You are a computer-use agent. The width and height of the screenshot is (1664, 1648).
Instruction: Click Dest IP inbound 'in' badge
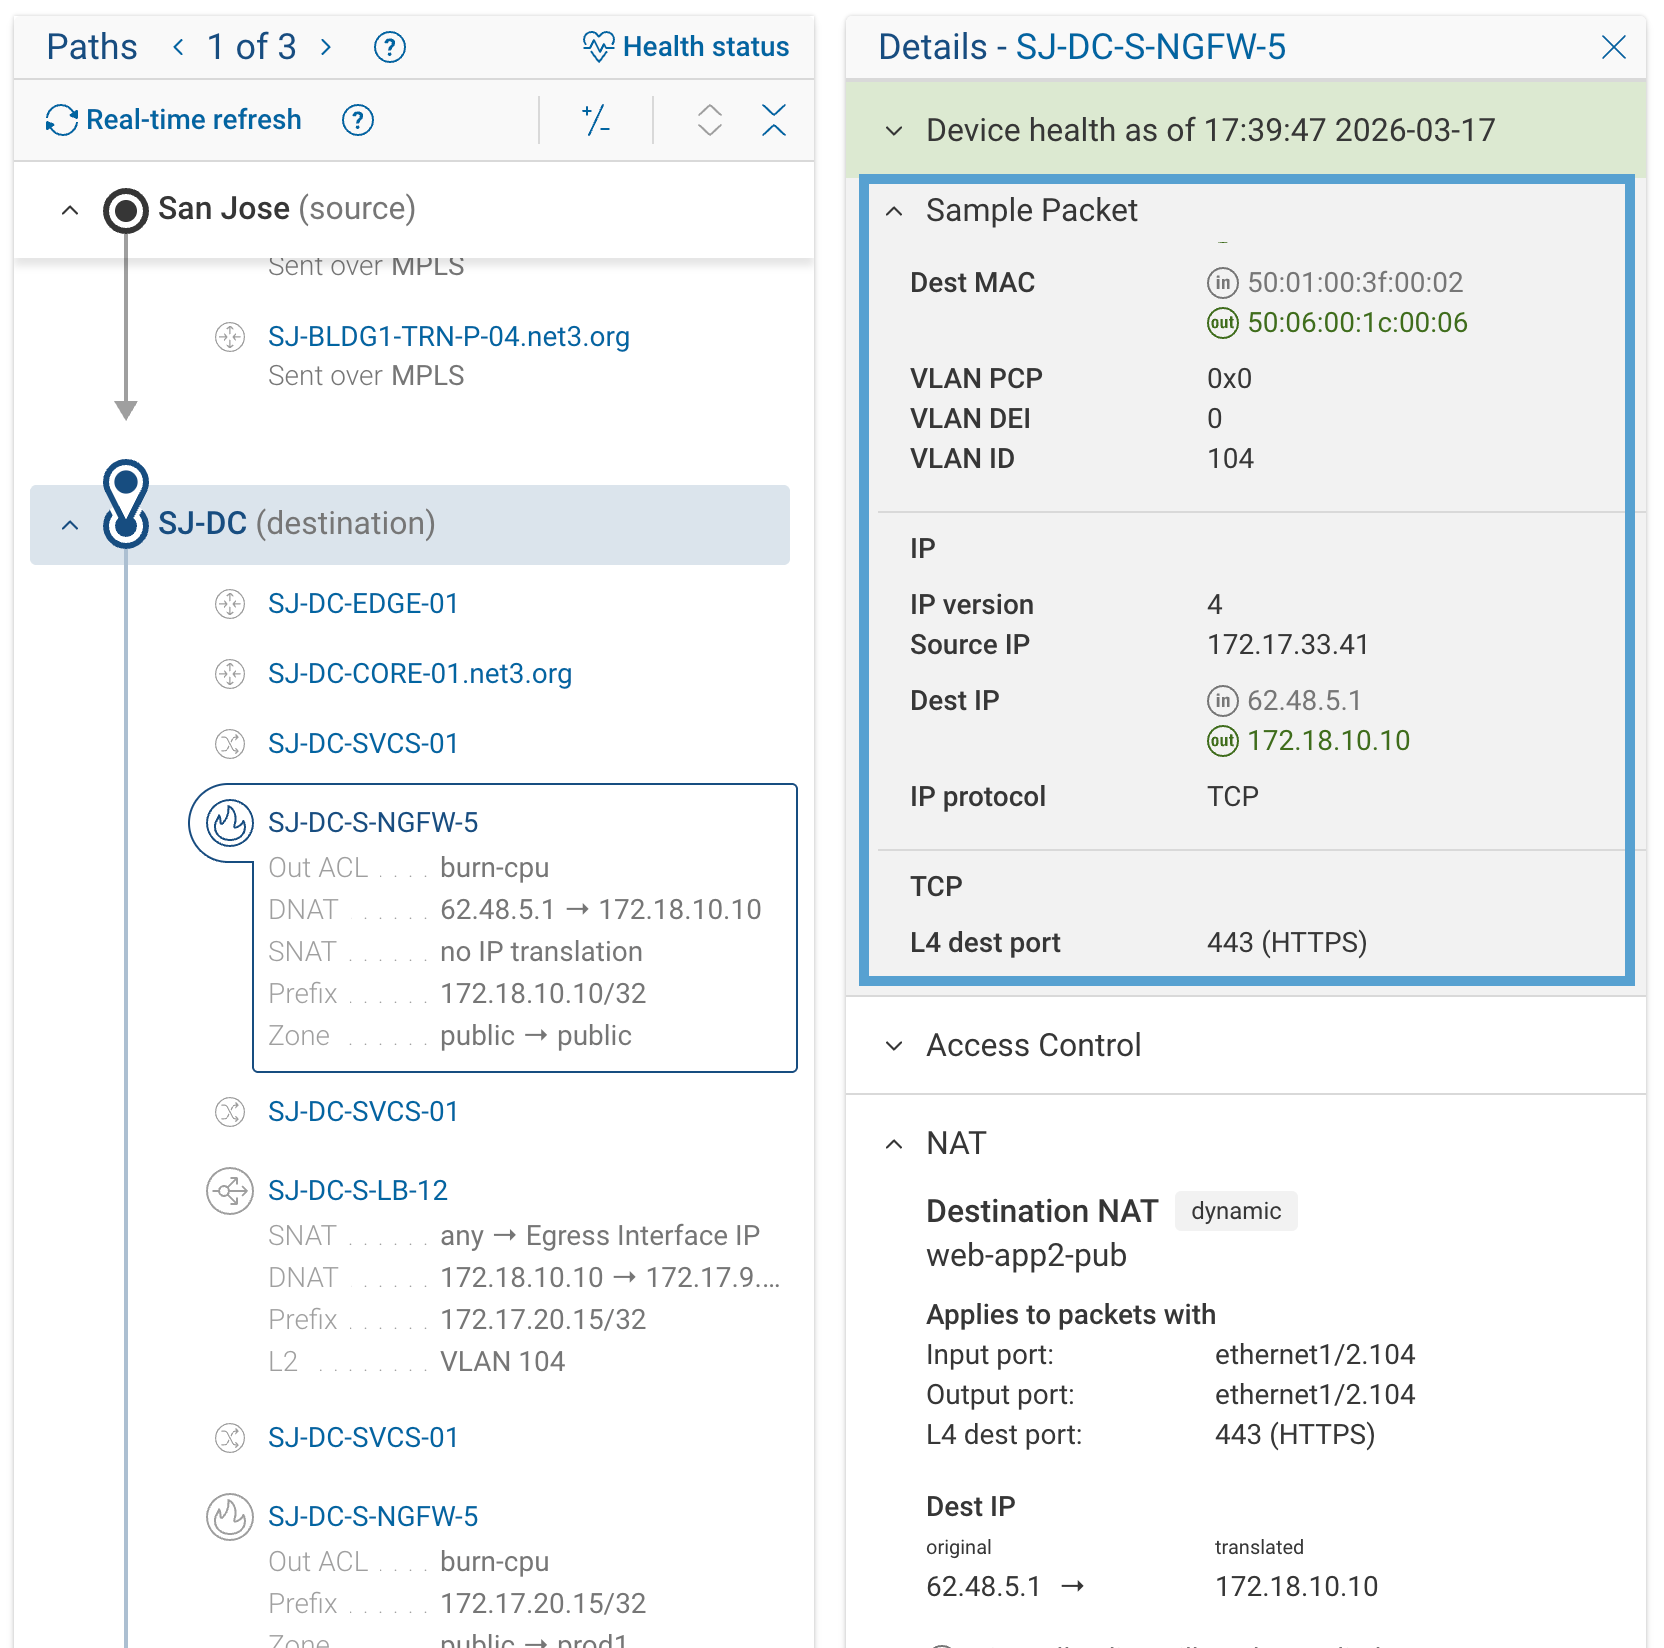pos(1222,701)
